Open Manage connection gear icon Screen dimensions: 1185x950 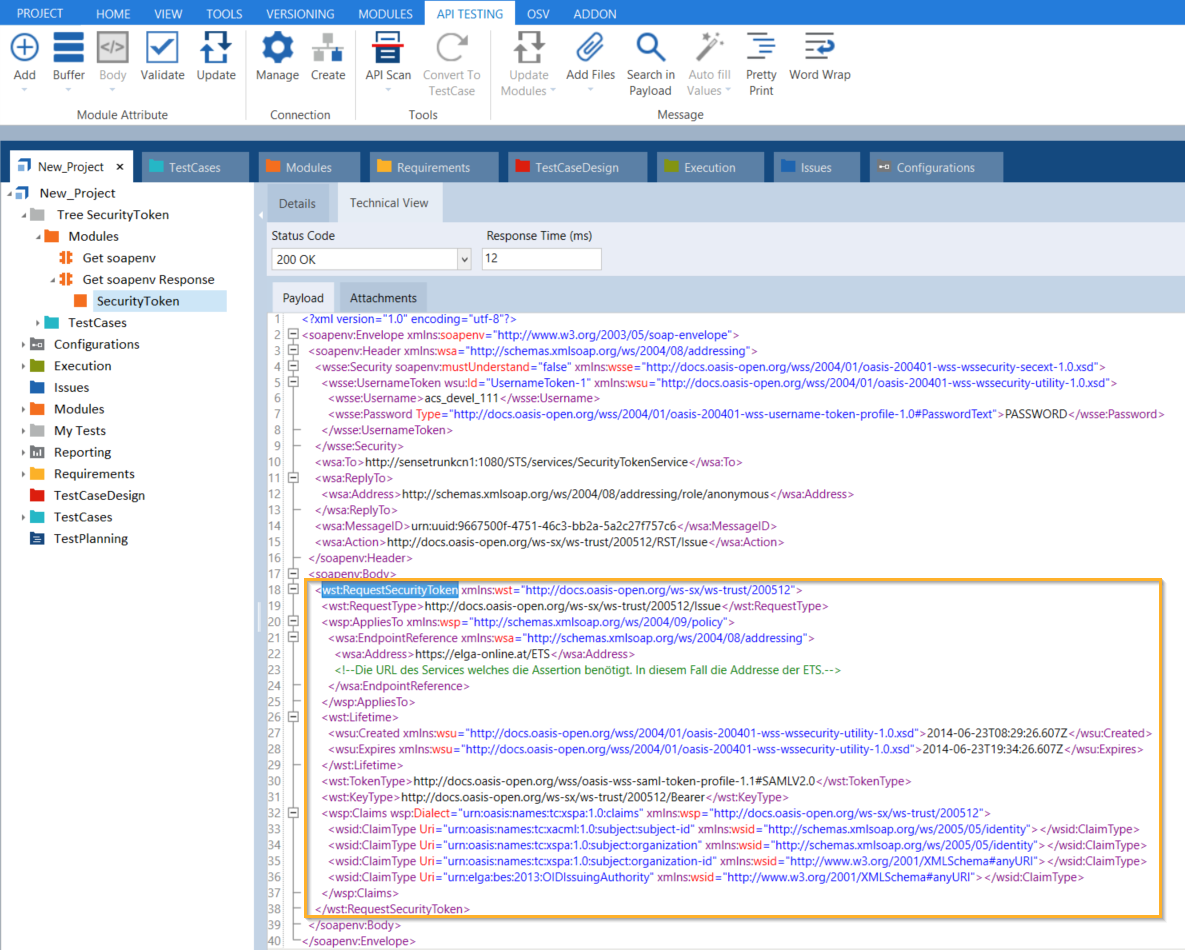point(277,48)
